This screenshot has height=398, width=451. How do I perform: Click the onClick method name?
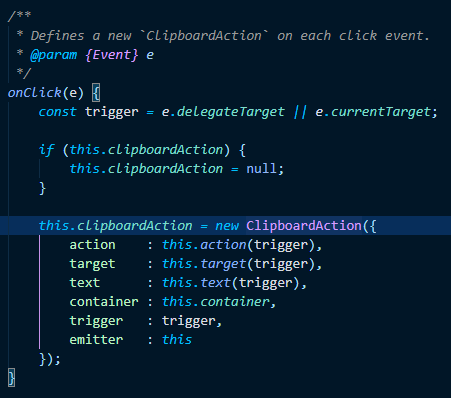point(35,93)
